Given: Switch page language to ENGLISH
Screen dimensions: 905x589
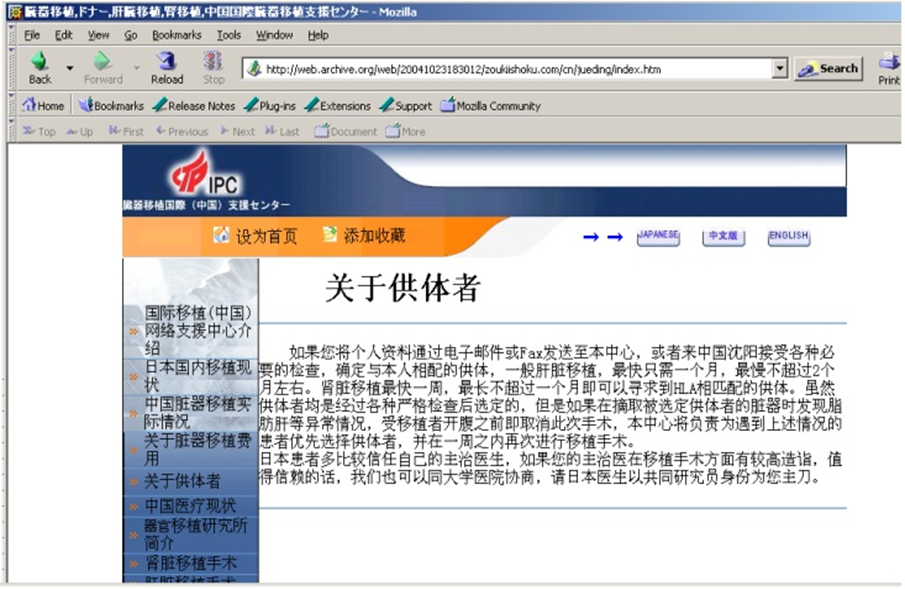Looking at the screenshot, I should click(788, 237).
